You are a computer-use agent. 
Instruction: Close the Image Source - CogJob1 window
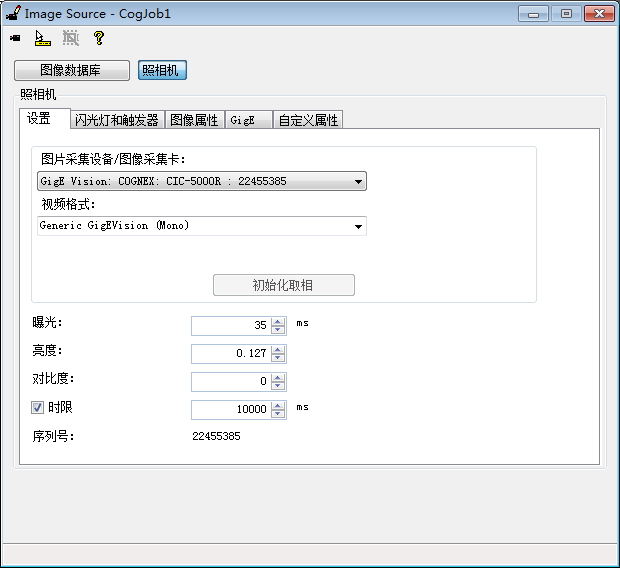click(x=599, y=14)
